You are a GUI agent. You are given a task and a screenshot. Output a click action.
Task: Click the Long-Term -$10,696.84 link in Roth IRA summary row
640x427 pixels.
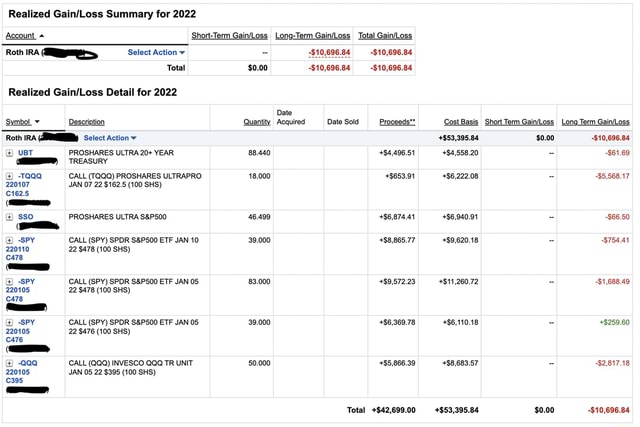(329, 52)
